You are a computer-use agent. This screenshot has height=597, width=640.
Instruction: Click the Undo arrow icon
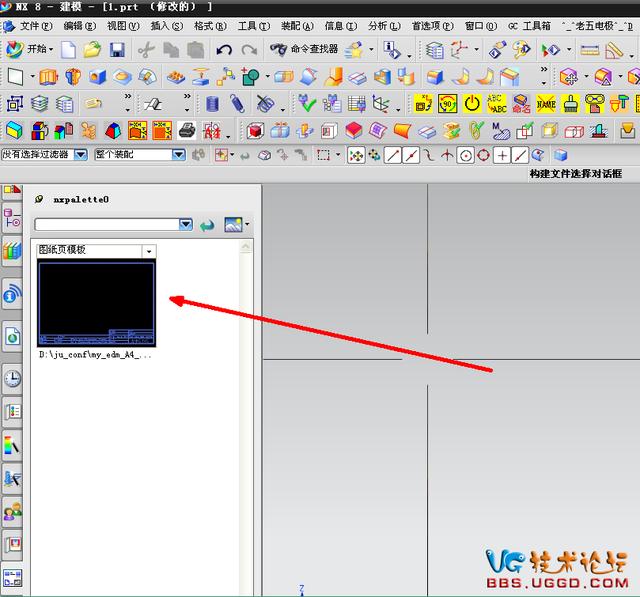point(224,50)
